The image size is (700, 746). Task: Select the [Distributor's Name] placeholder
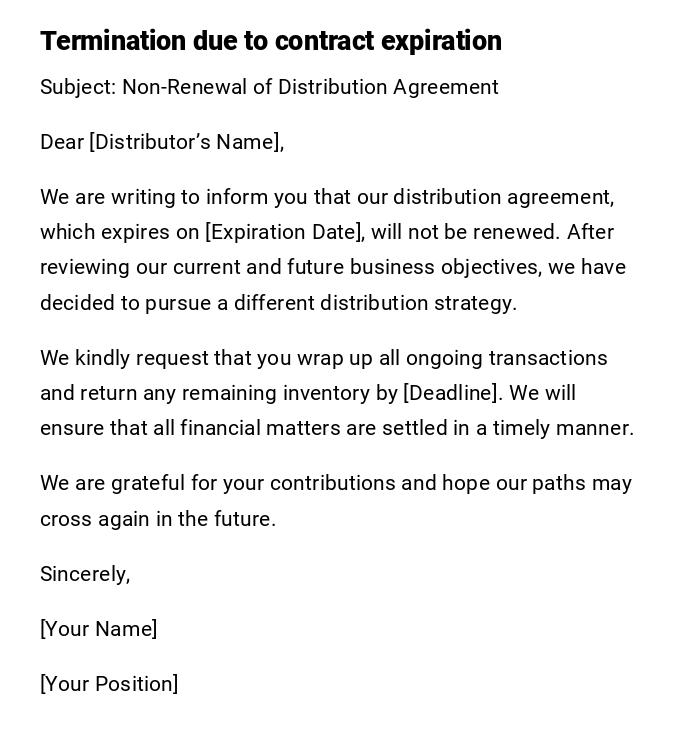click(186, 142)
